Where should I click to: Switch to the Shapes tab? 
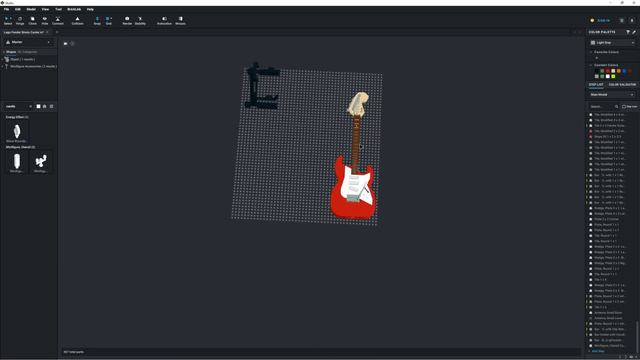(x=11, y=52)
